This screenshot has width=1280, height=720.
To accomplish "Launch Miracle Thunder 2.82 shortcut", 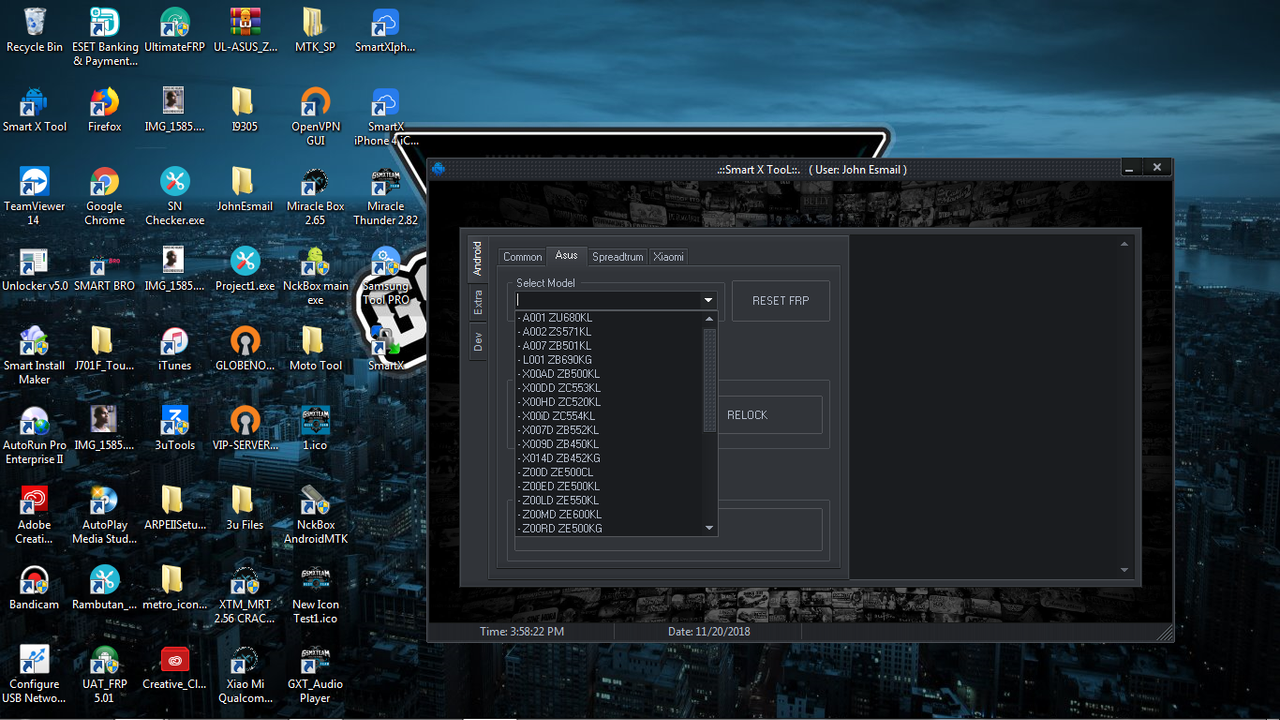I will [x=385, y=196].
